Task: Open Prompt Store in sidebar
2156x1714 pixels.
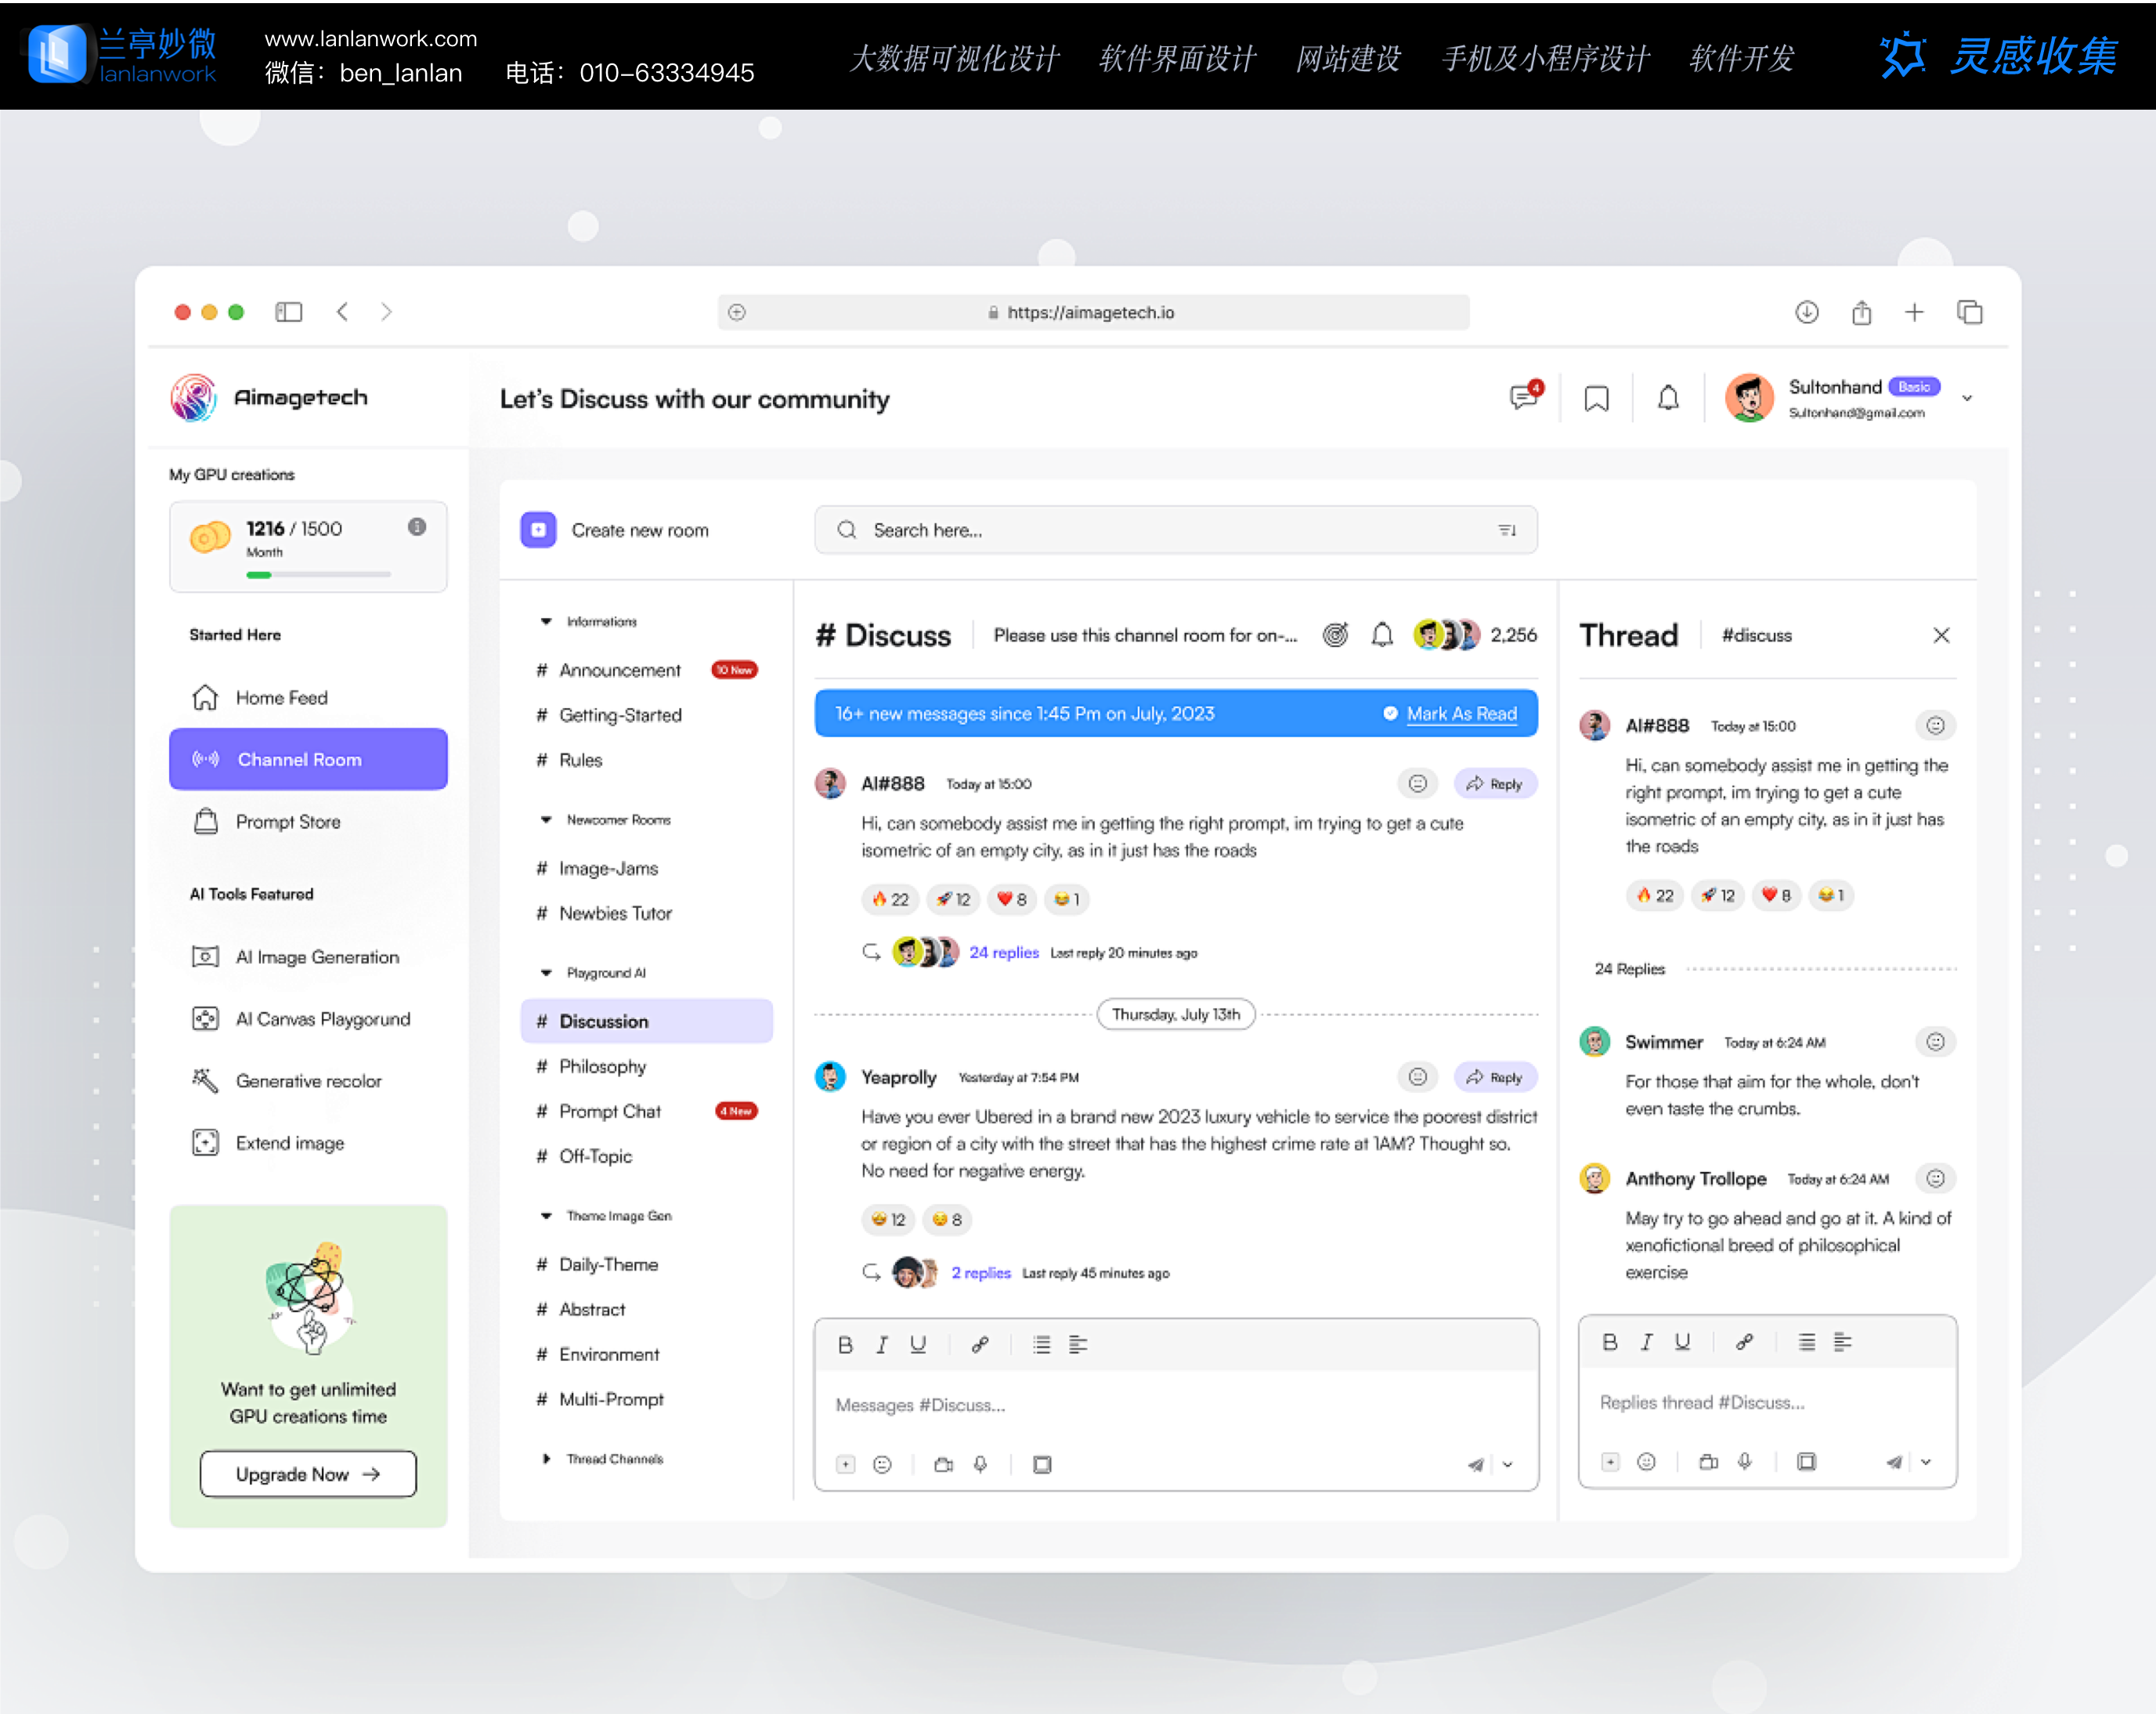Action: coord(288,821)
